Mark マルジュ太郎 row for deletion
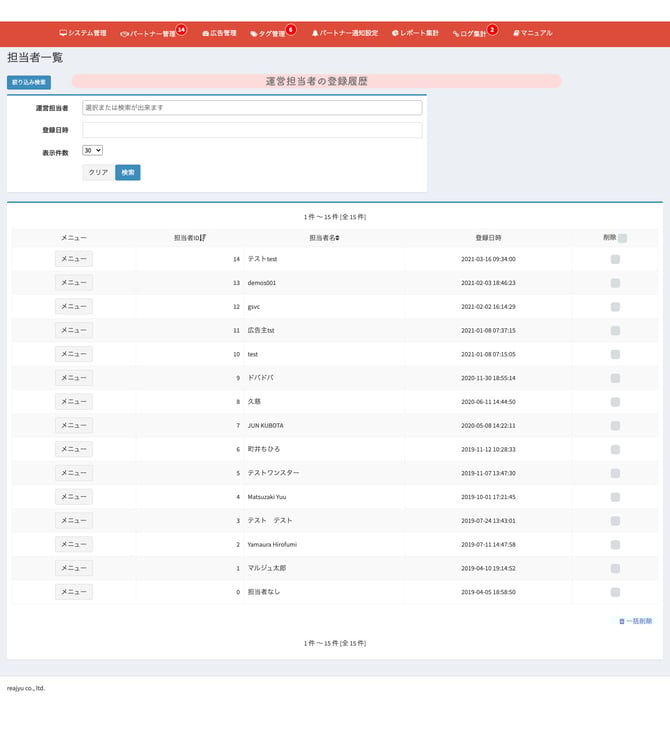Viewport: 670px width, 729px height. [615, 568]
